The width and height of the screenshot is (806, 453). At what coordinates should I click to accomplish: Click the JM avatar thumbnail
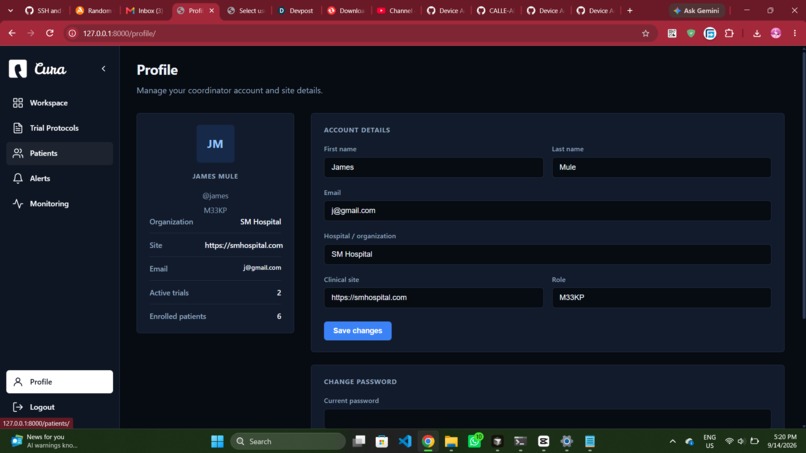[215, 144]
